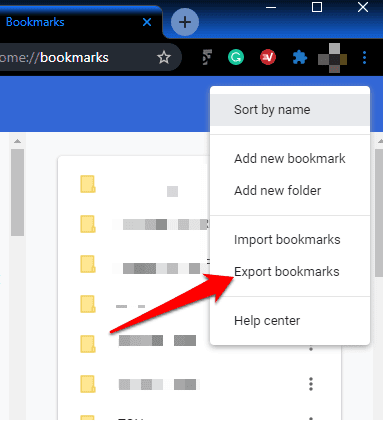383x423 pixels.
Task: Open the Grammarly extension icon
Action: (x=236, y=57)
